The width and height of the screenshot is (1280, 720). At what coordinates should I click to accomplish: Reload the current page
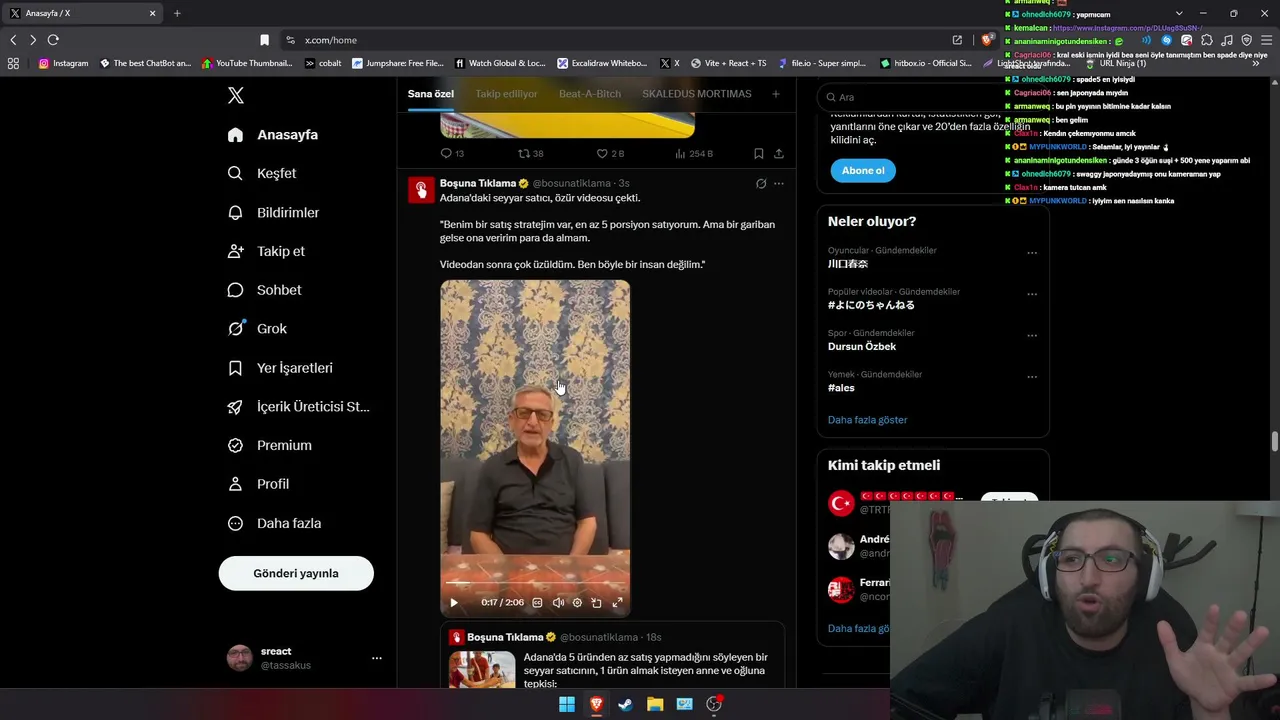click(x=53, y=40)
